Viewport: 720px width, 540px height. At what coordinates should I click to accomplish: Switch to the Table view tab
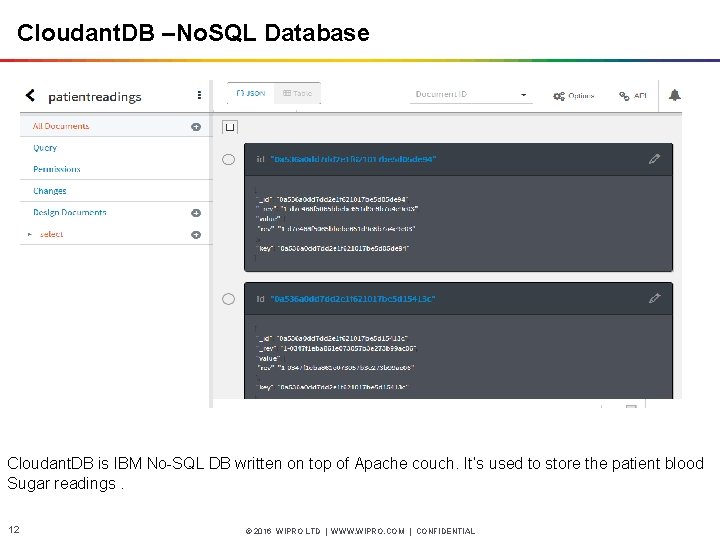coord(297,93)
